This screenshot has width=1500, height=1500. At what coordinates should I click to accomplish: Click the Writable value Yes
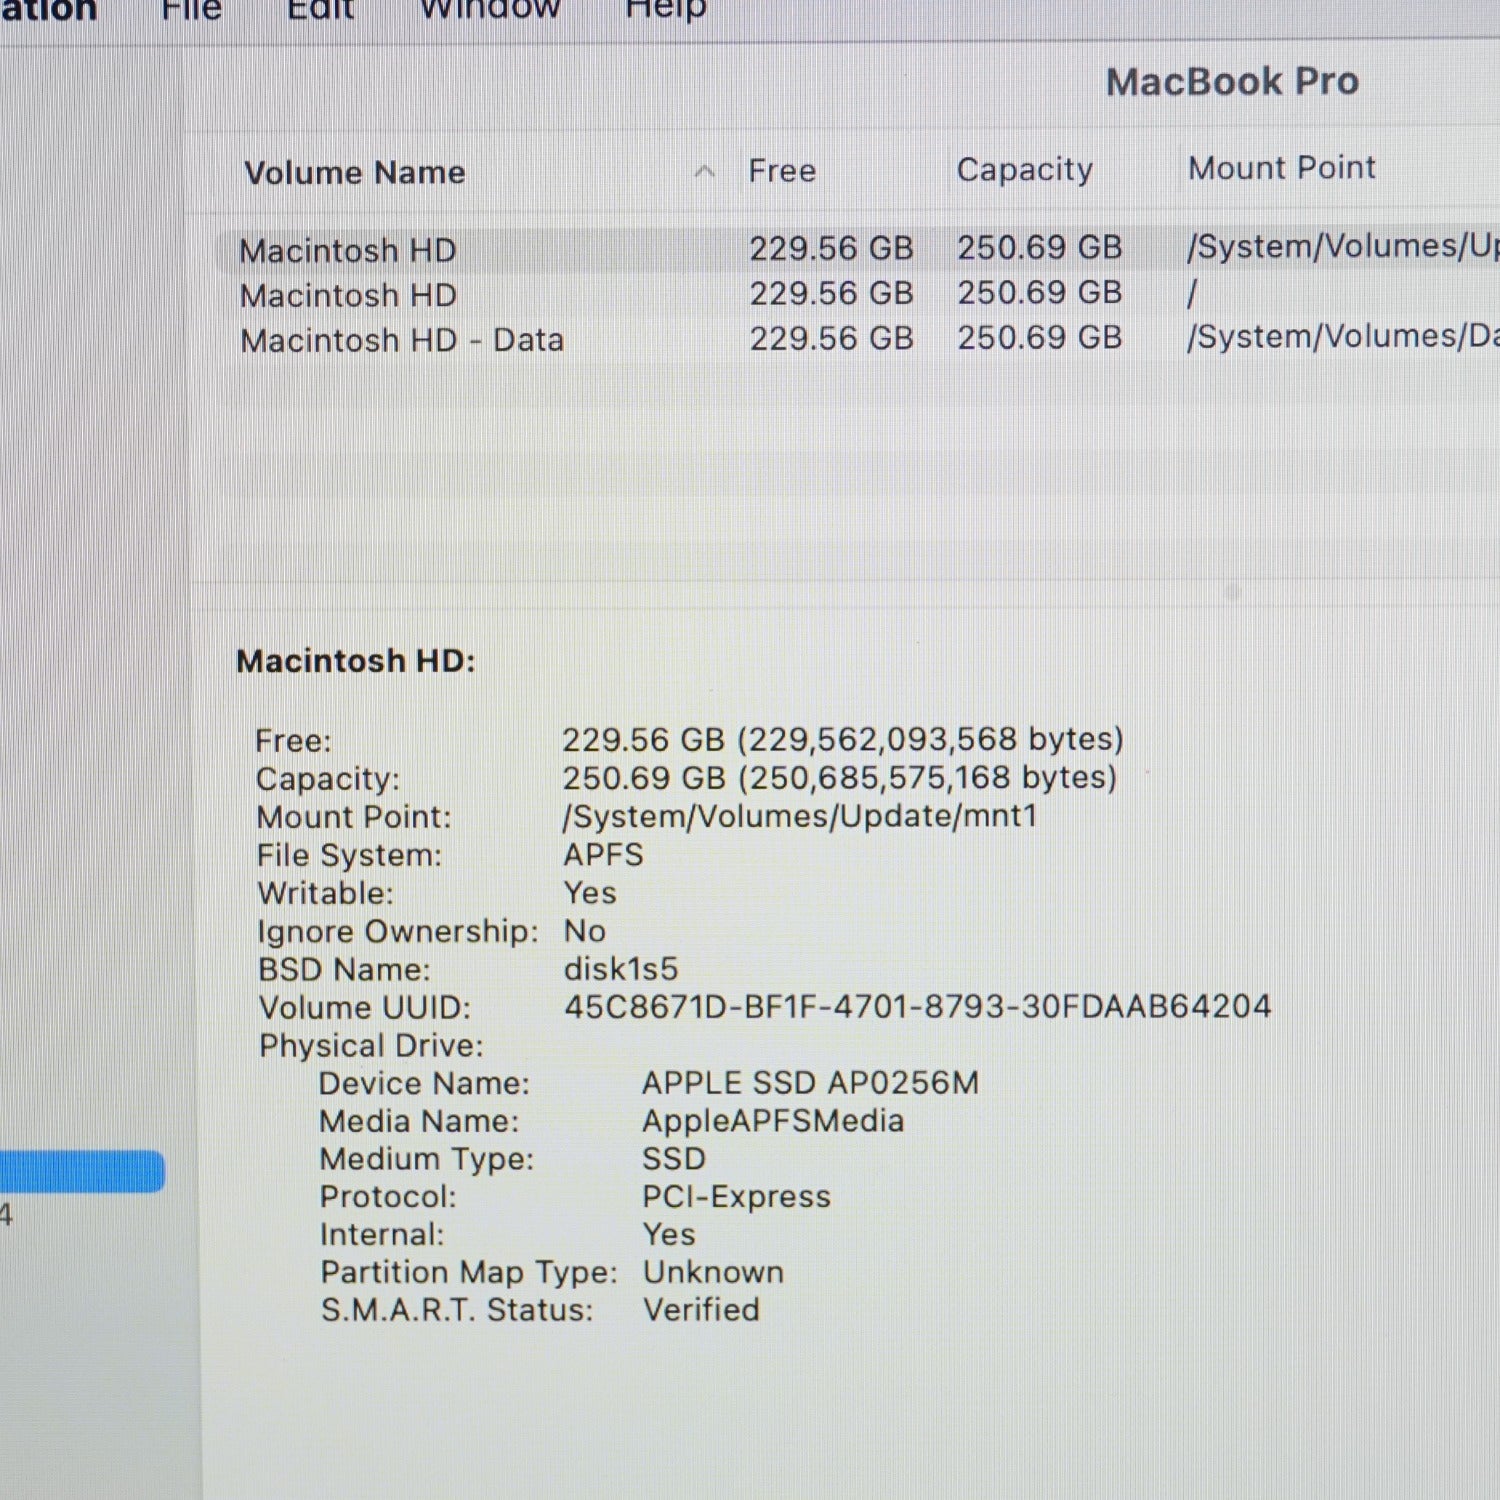tap(590, 893)
